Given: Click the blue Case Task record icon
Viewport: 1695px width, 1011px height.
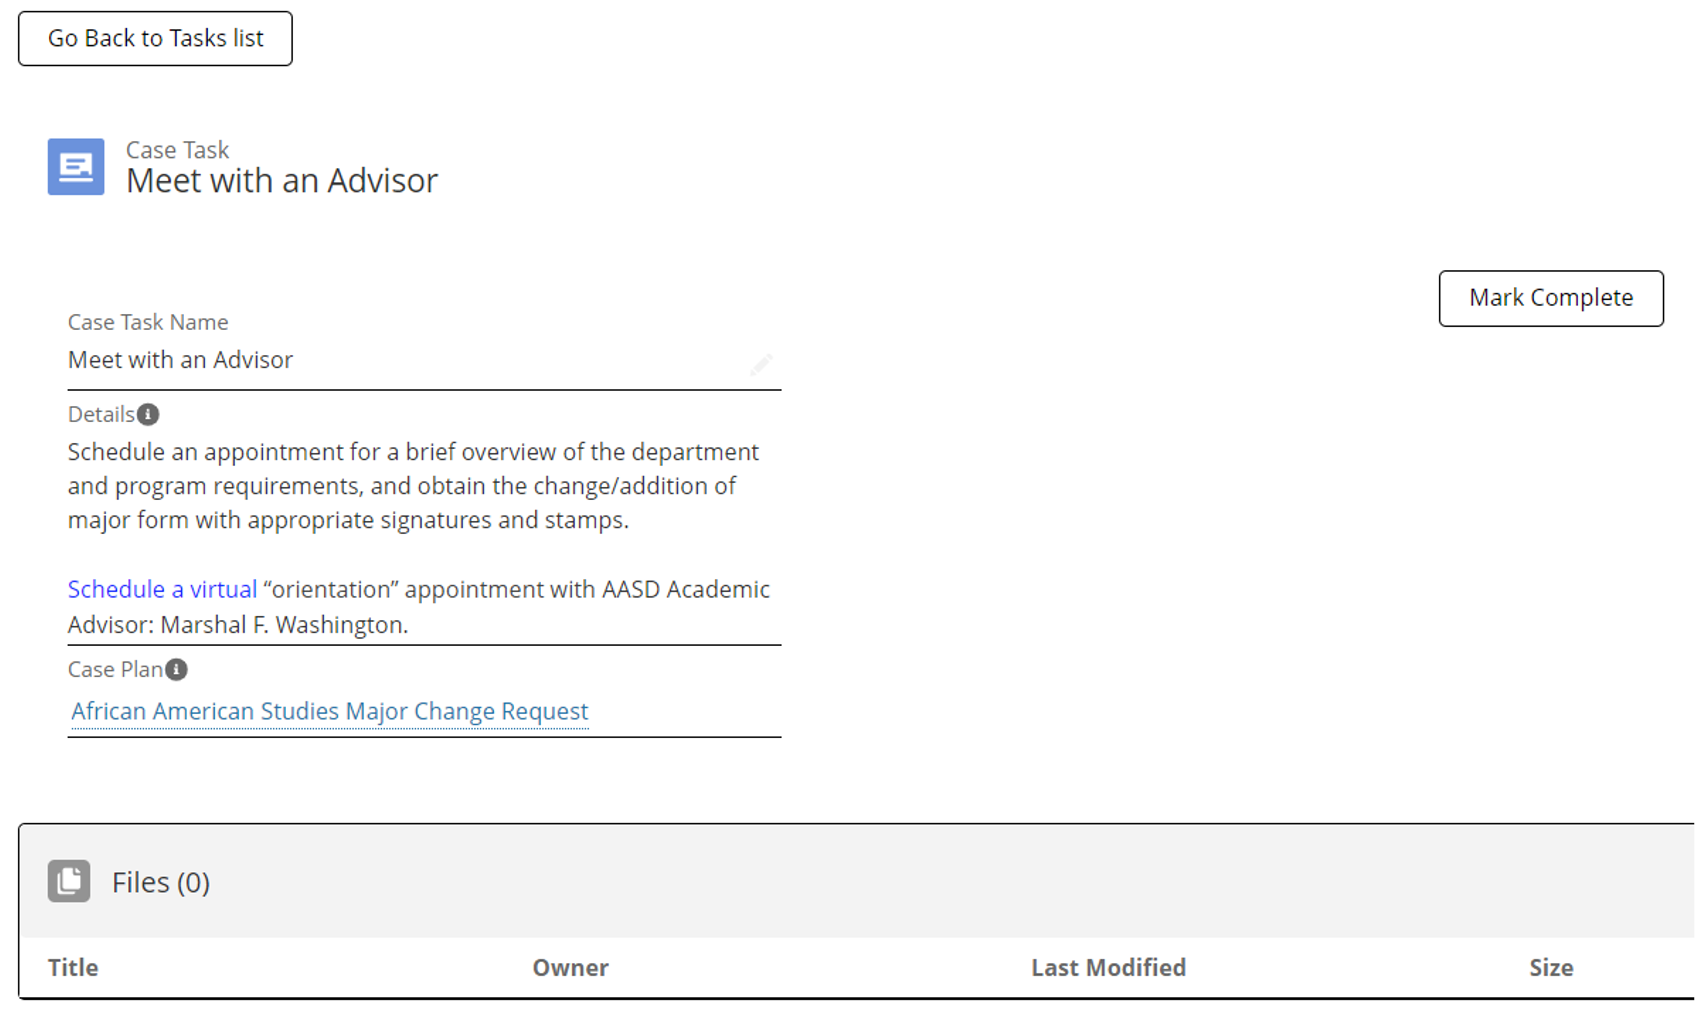Looking at the screenshot, I should (x=76, y=167).
